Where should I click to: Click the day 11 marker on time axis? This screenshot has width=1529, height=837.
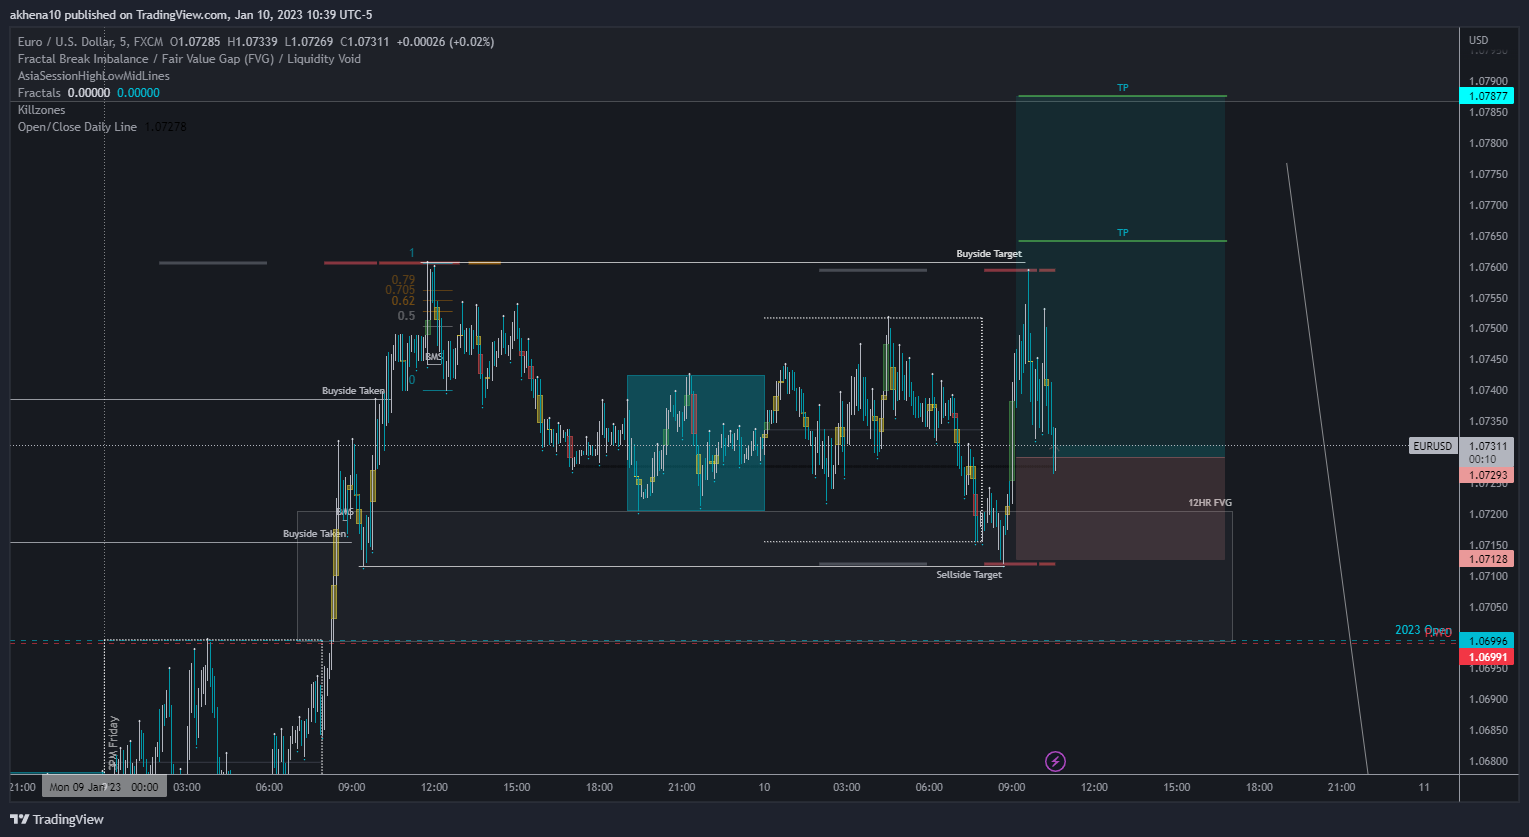[x=1424, y=788]
